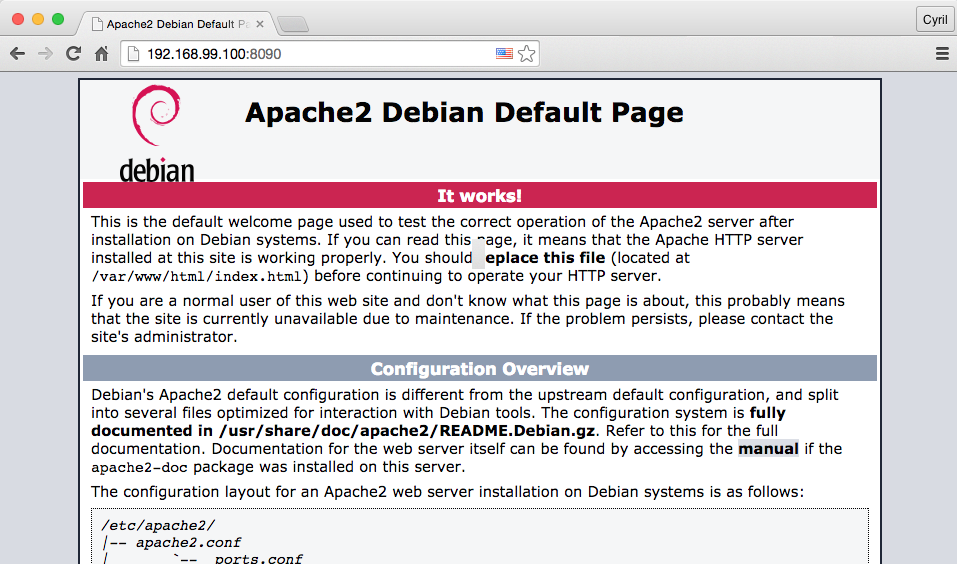Click the Debian swirl logo

(x=156, y=115)
